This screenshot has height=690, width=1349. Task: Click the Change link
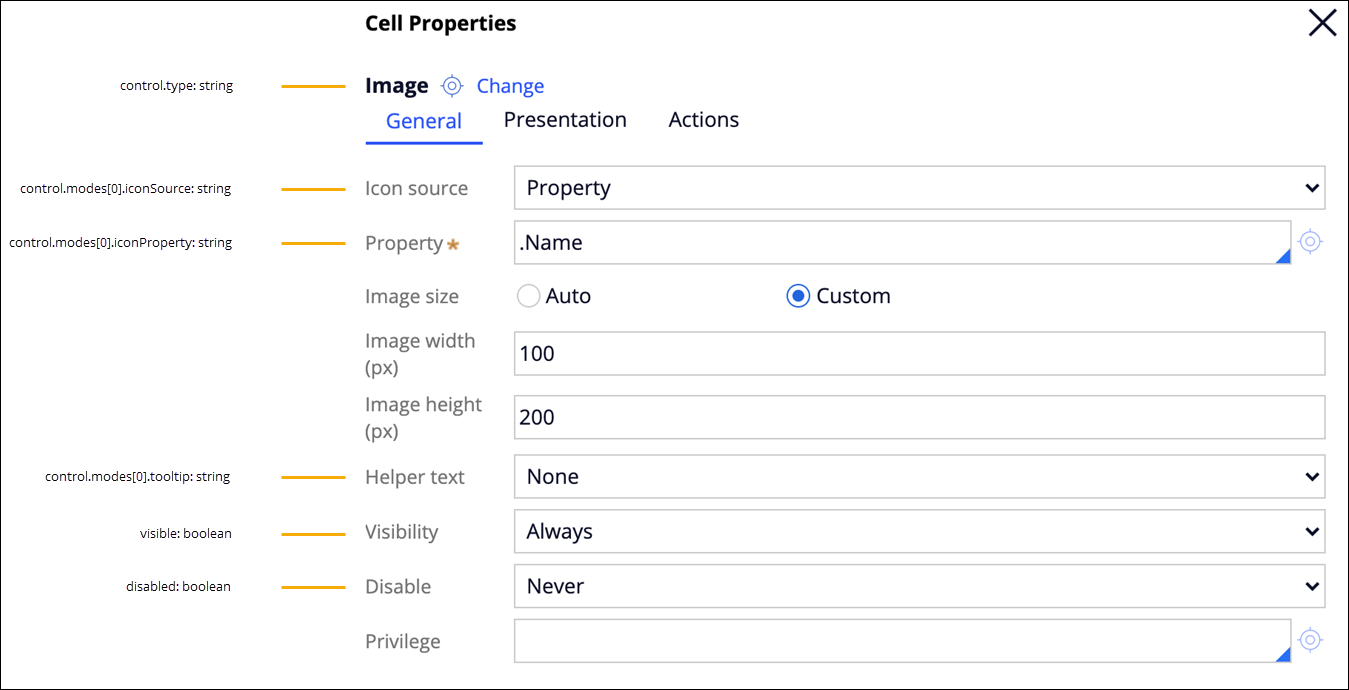click(x=510, y=86)
